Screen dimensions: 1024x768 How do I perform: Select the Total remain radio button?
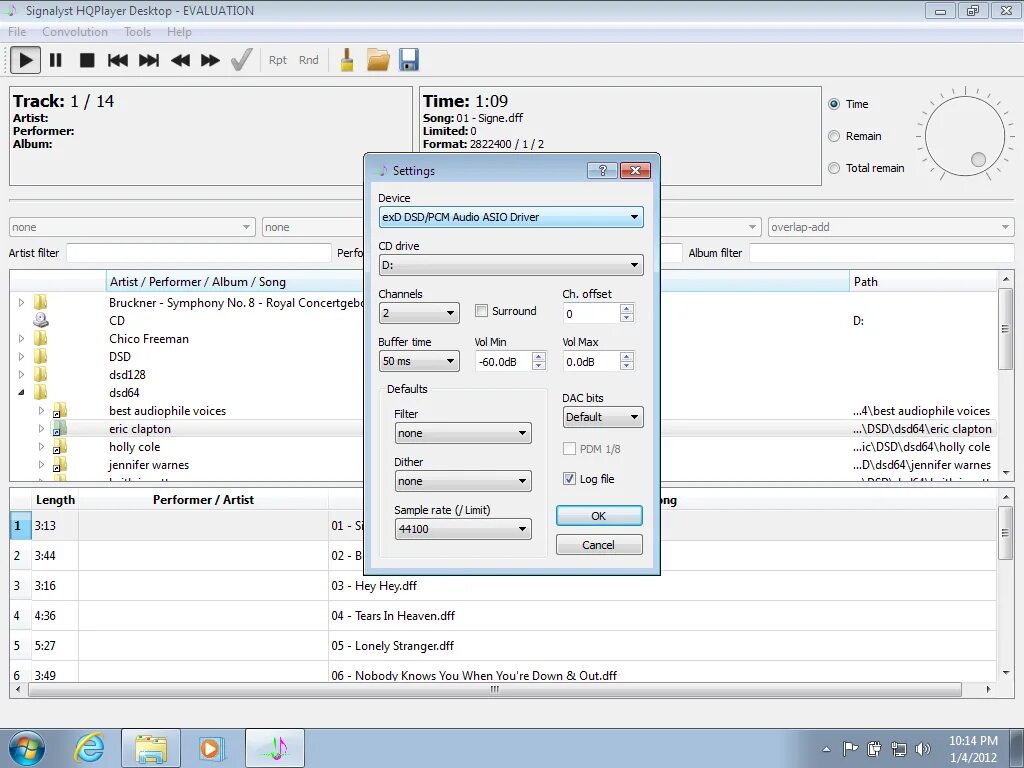point(834,168)
